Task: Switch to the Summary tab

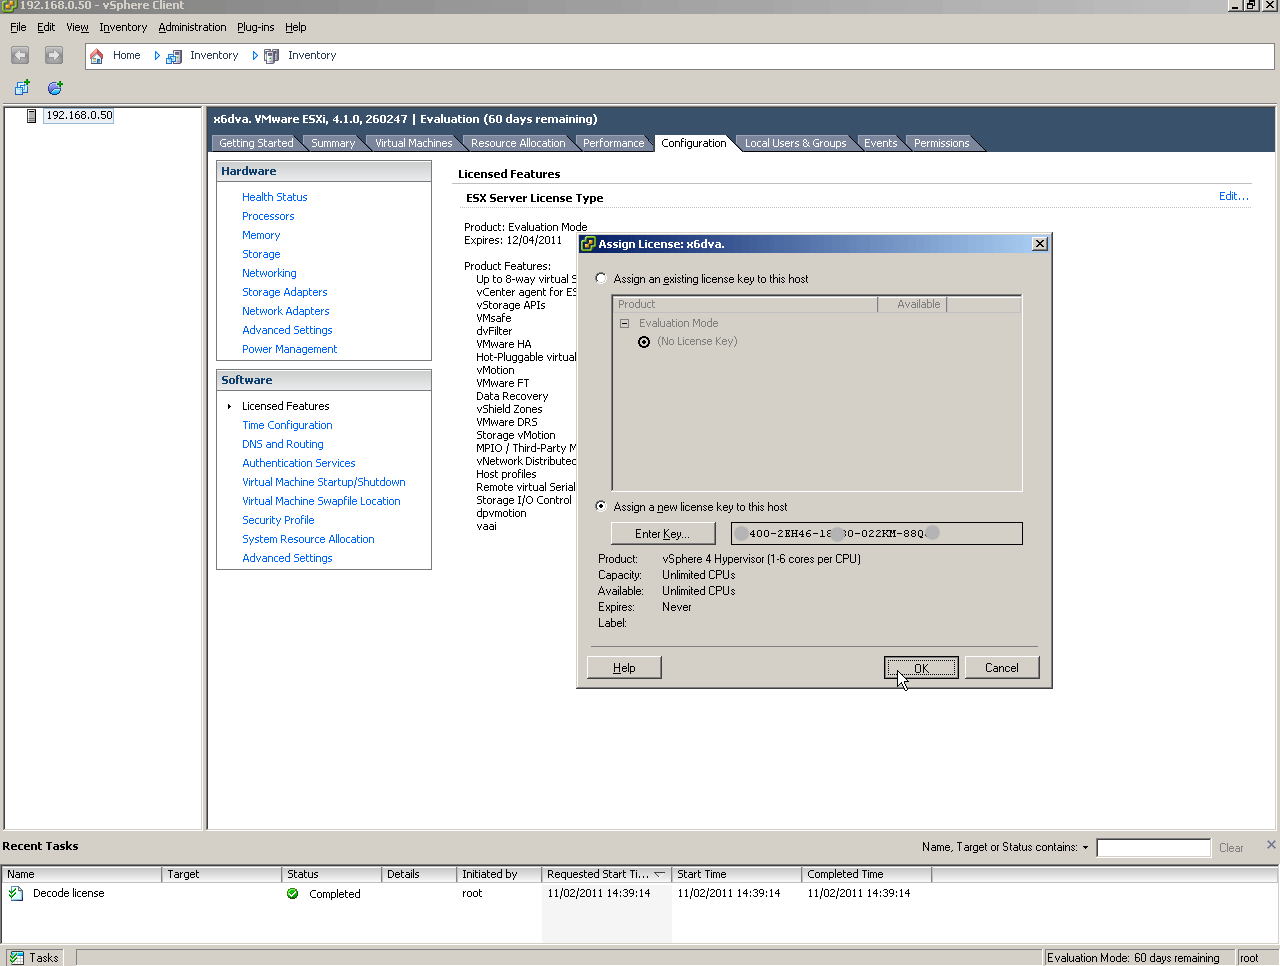Action: pyautogui.click(x=333, y=143)
